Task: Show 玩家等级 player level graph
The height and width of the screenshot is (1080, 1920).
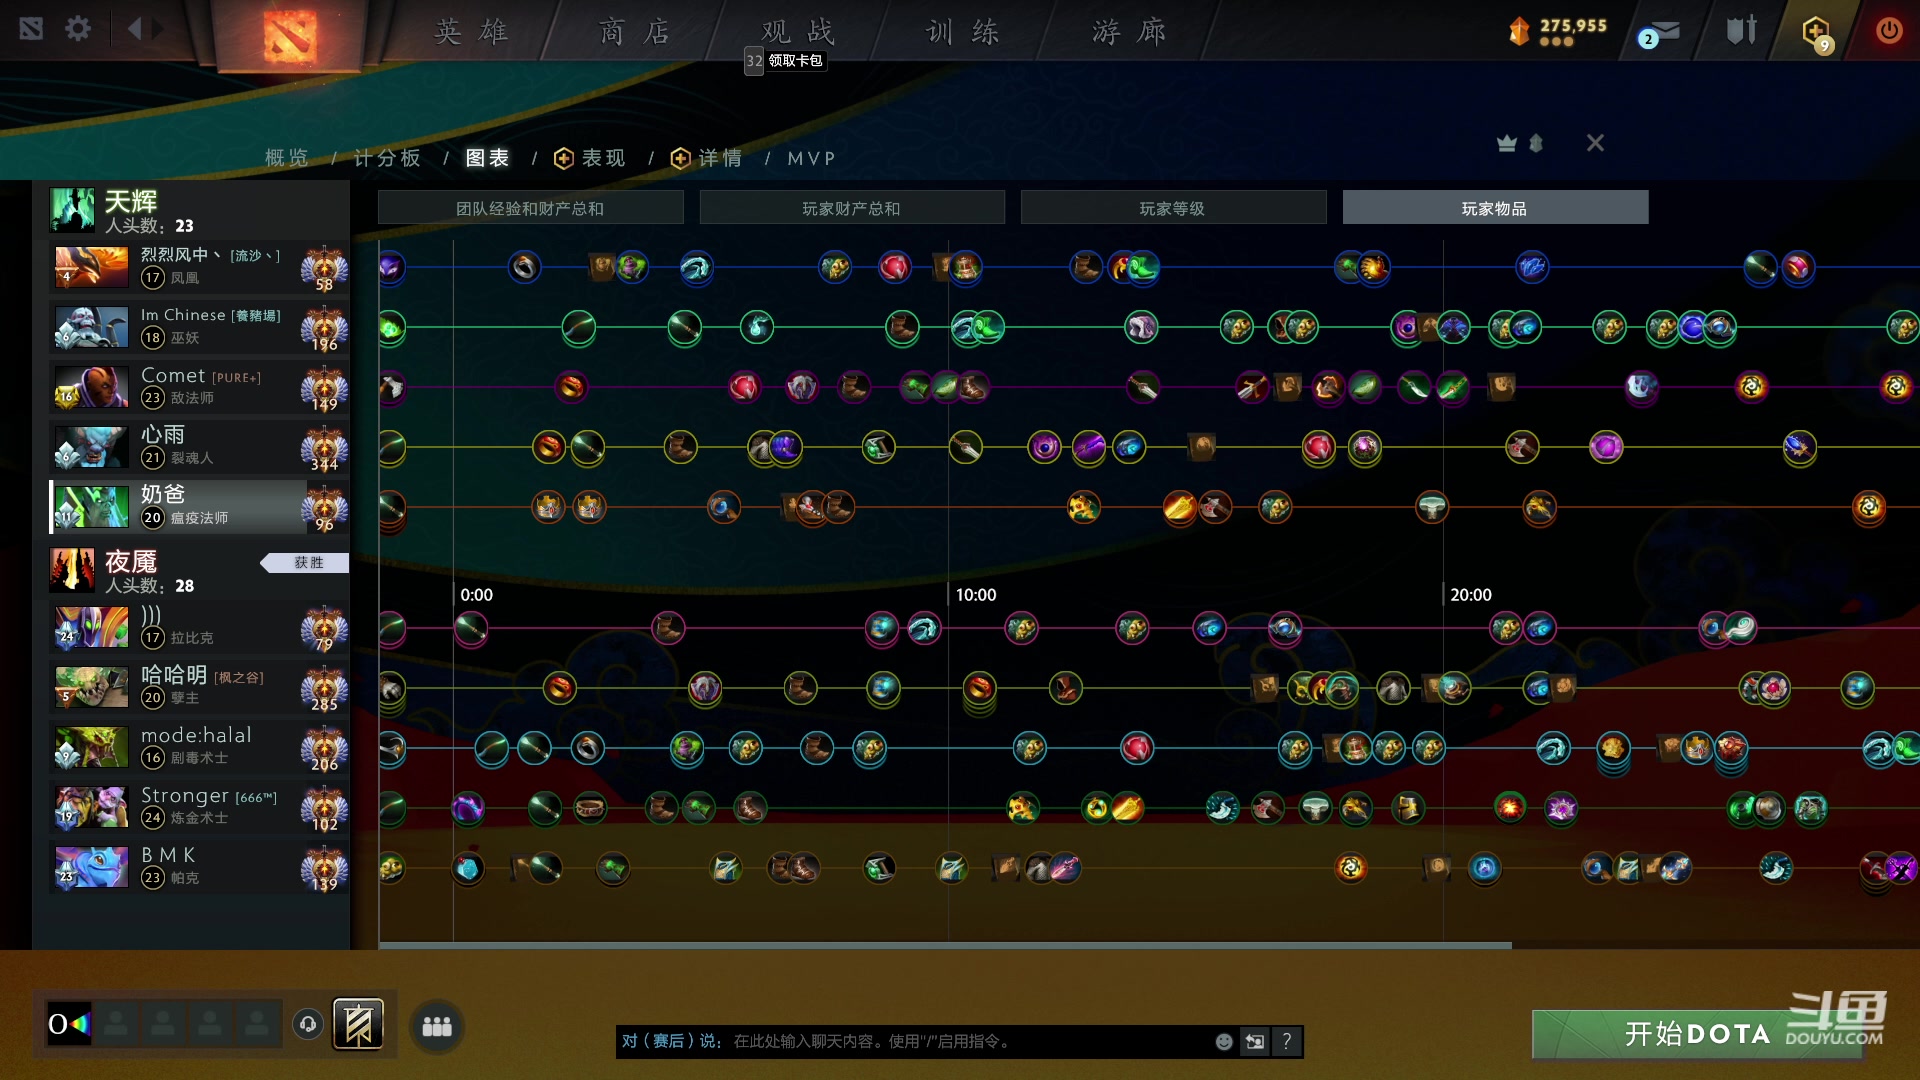Action: [1173, 208]
